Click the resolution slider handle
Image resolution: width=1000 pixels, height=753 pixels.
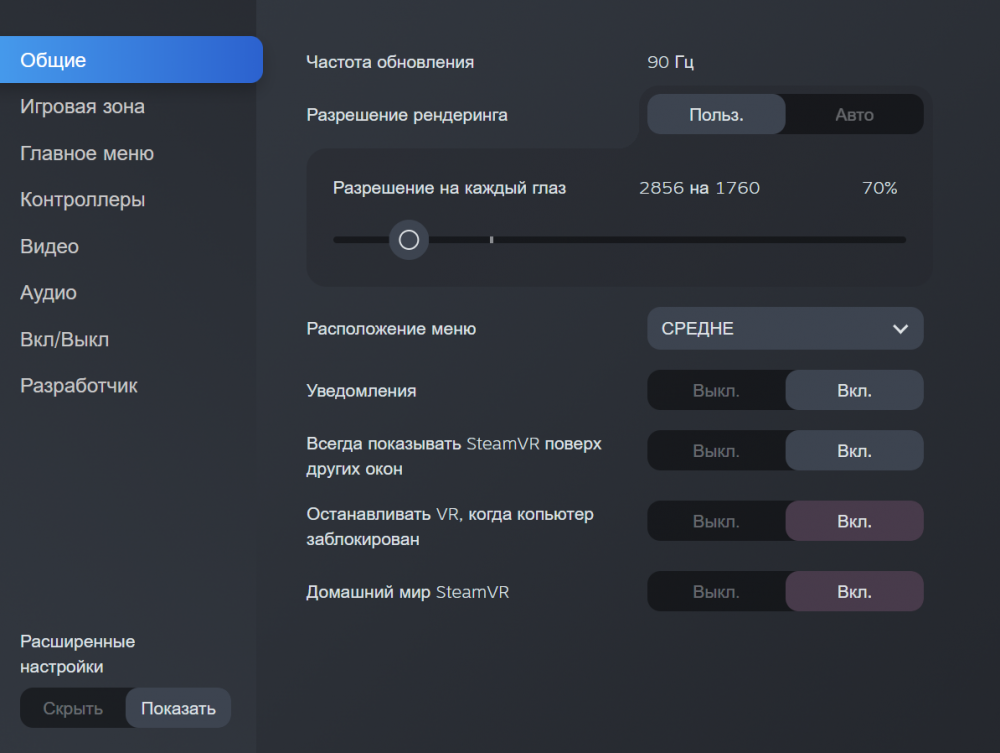[x=408, y=240]
